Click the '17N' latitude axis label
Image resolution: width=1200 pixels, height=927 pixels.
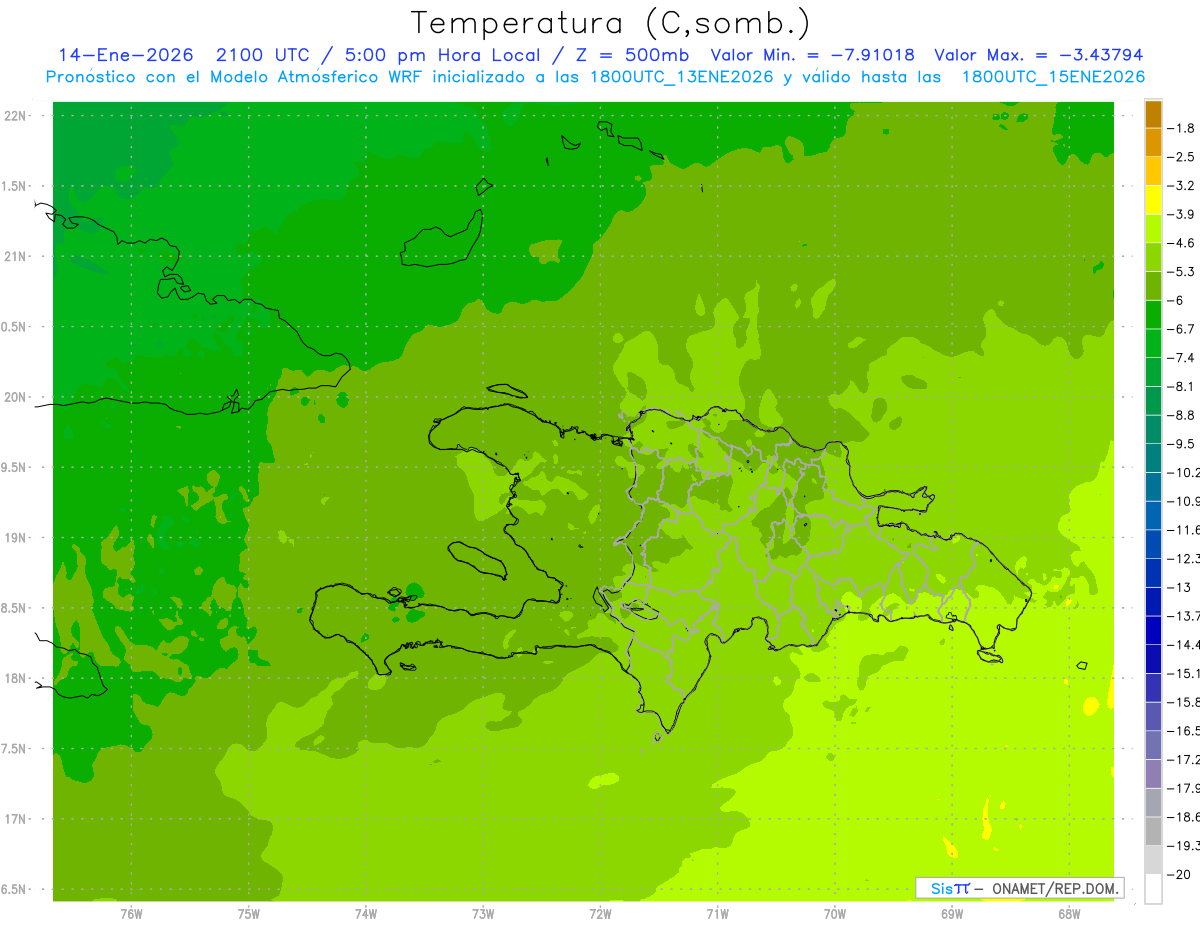click(15, 819)
